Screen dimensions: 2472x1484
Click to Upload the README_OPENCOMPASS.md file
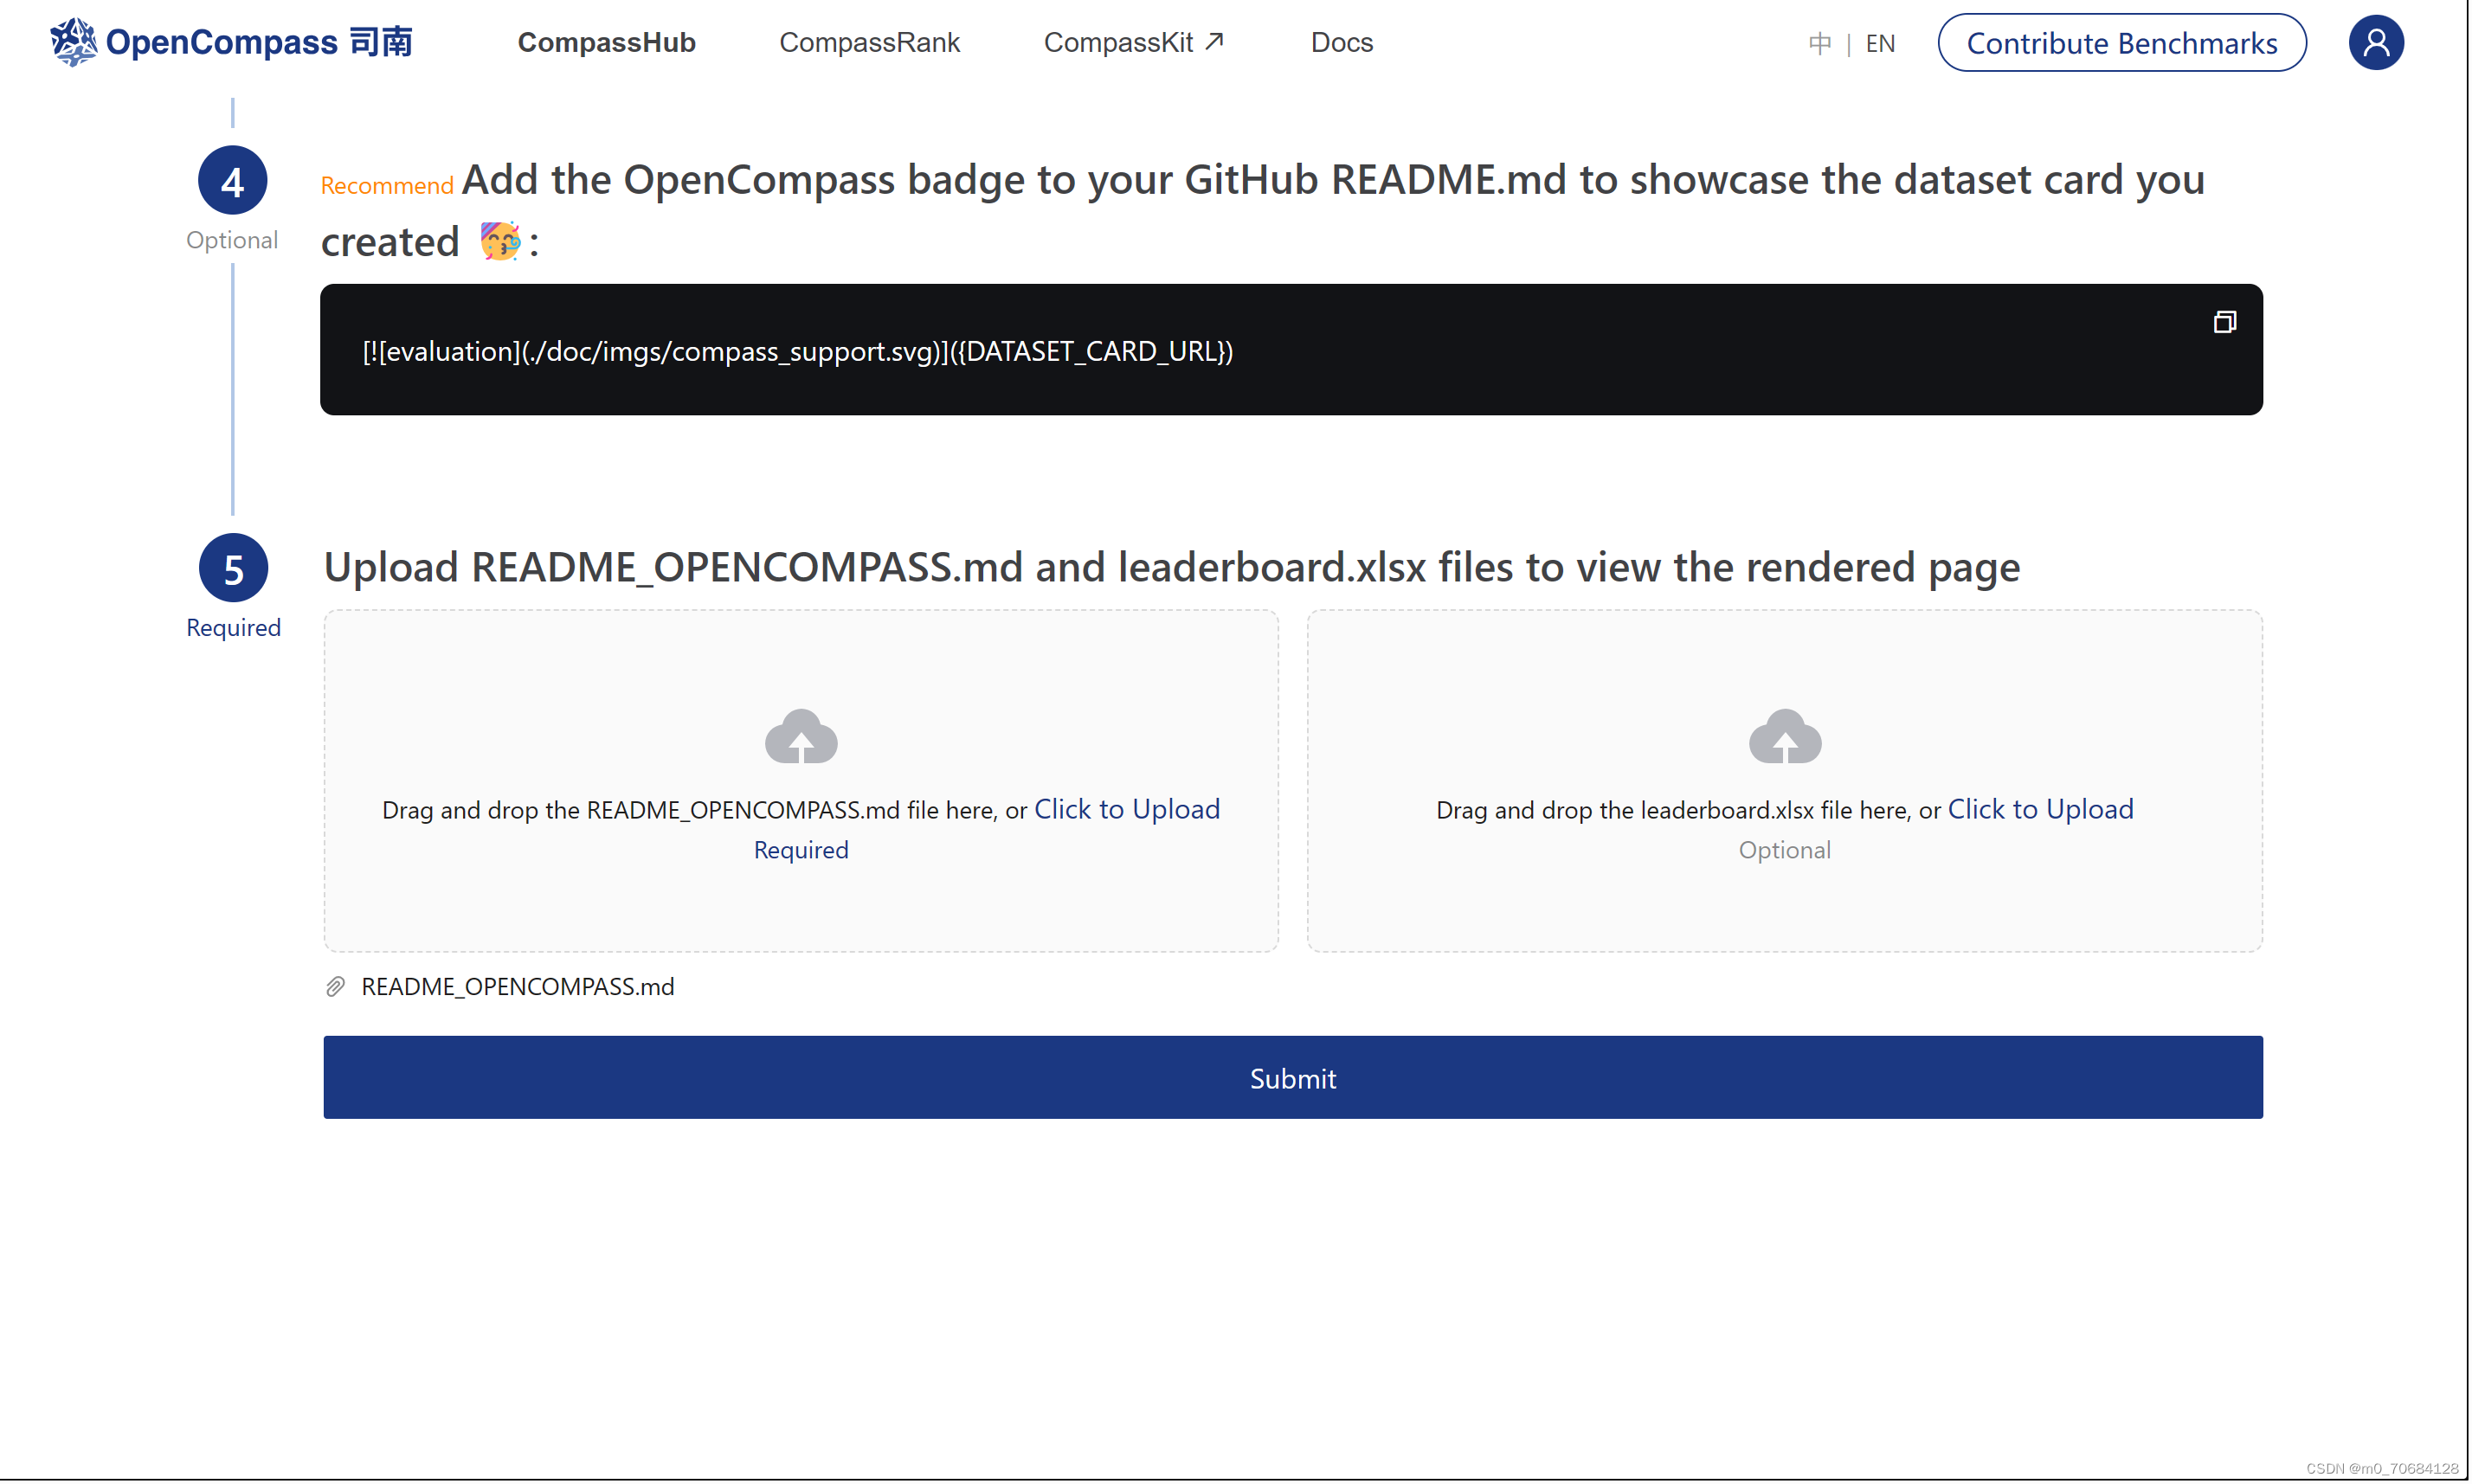pos(1126,808)
